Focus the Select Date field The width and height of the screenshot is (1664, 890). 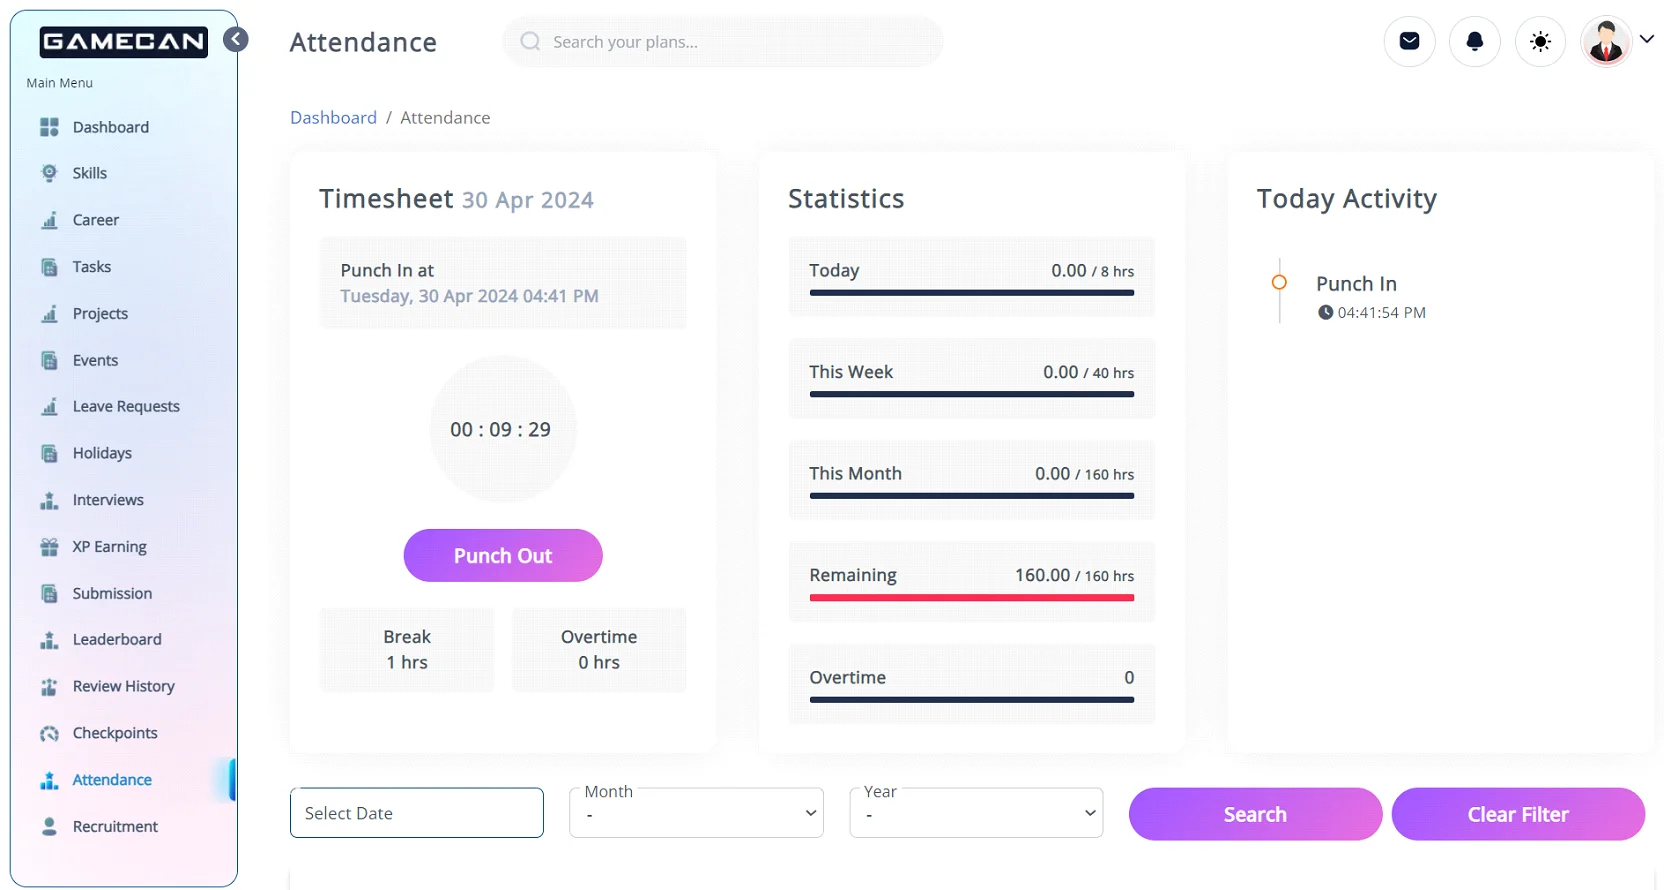417,813
